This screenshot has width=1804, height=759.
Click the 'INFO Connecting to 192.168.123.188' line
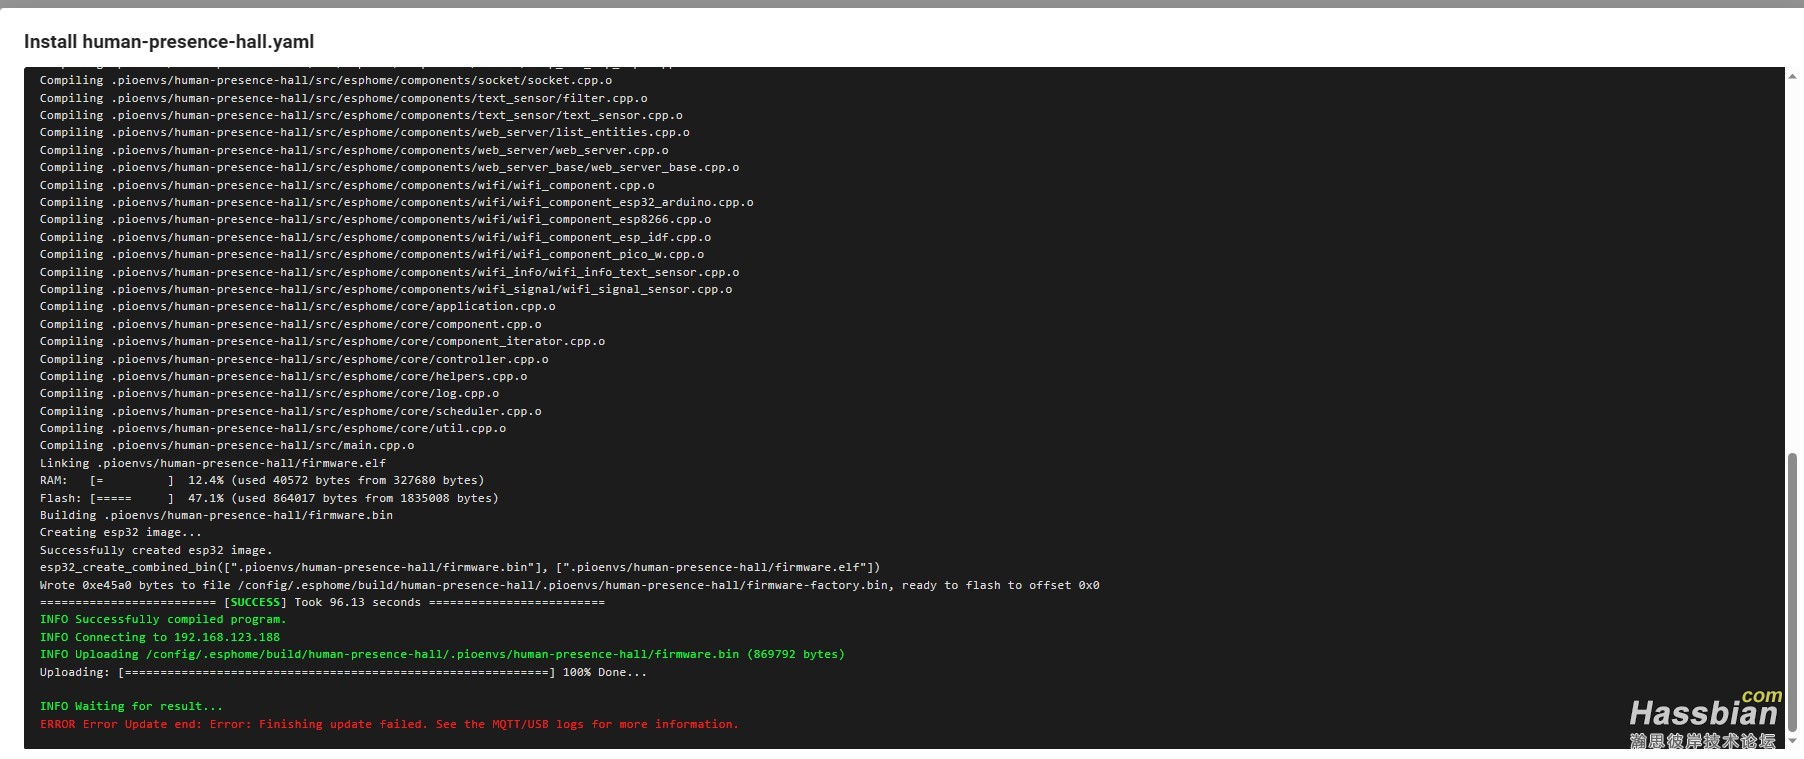coord(160,637)
